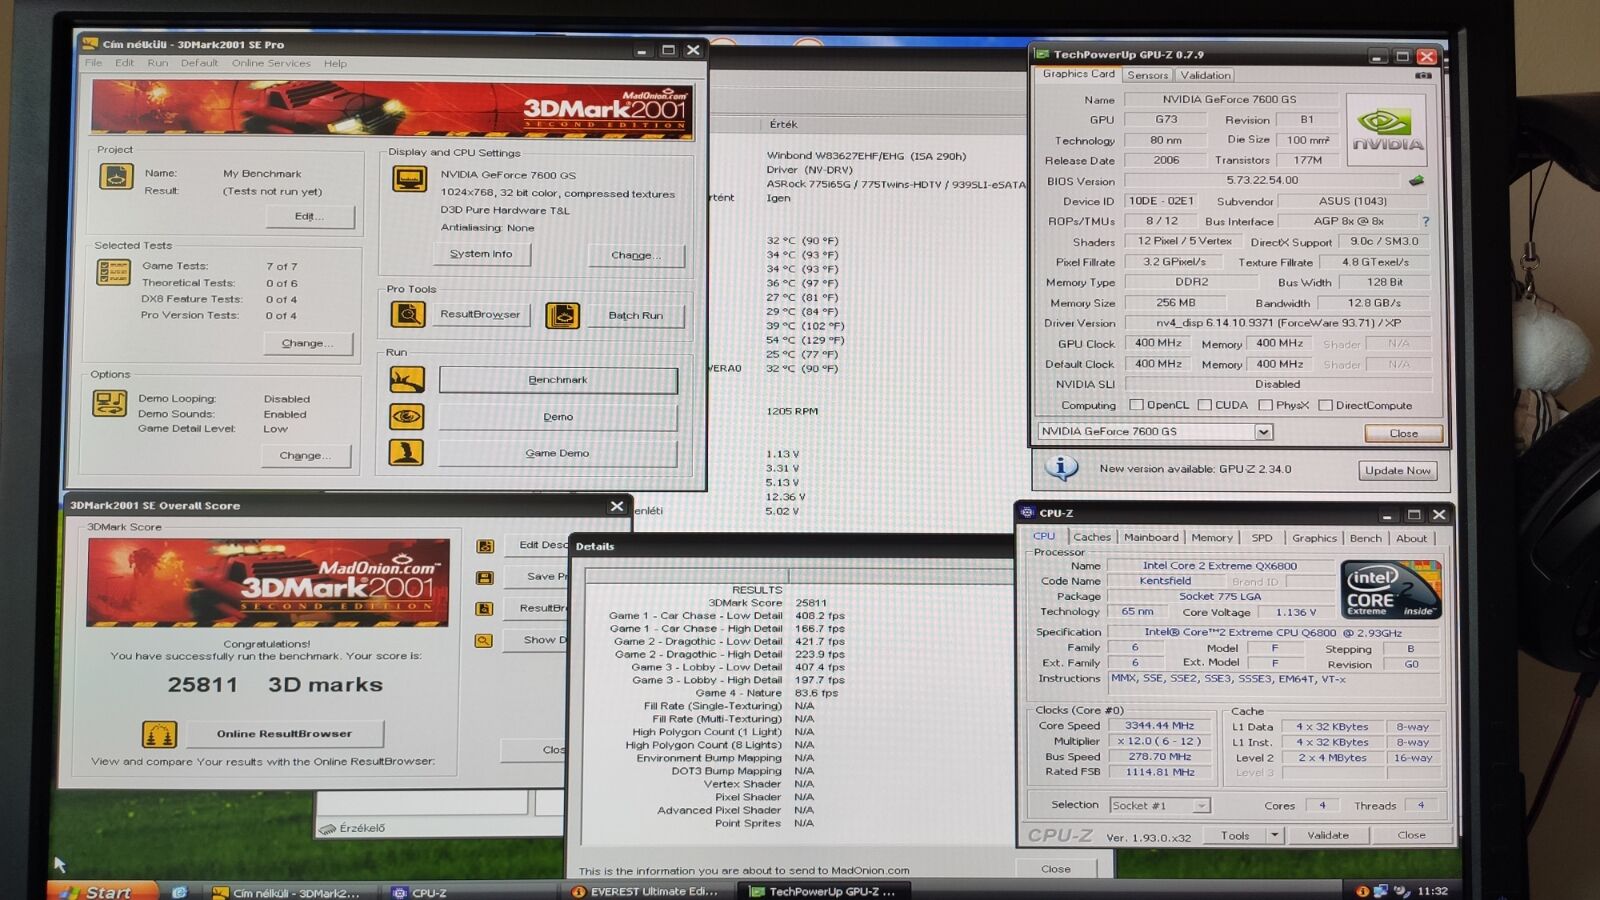1600x900 pixels.
Task: Click the 3DMark2001 Second Edition banner
Action: click(390, 108)
